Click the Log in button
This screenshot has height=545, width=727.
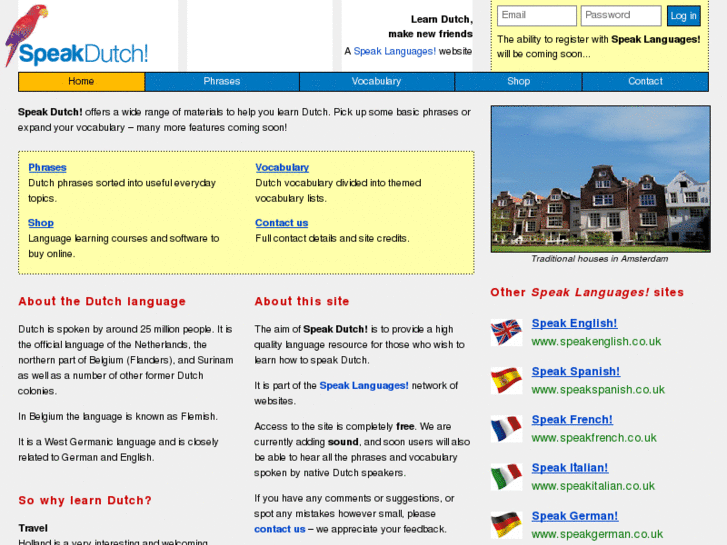pos(683,16)
